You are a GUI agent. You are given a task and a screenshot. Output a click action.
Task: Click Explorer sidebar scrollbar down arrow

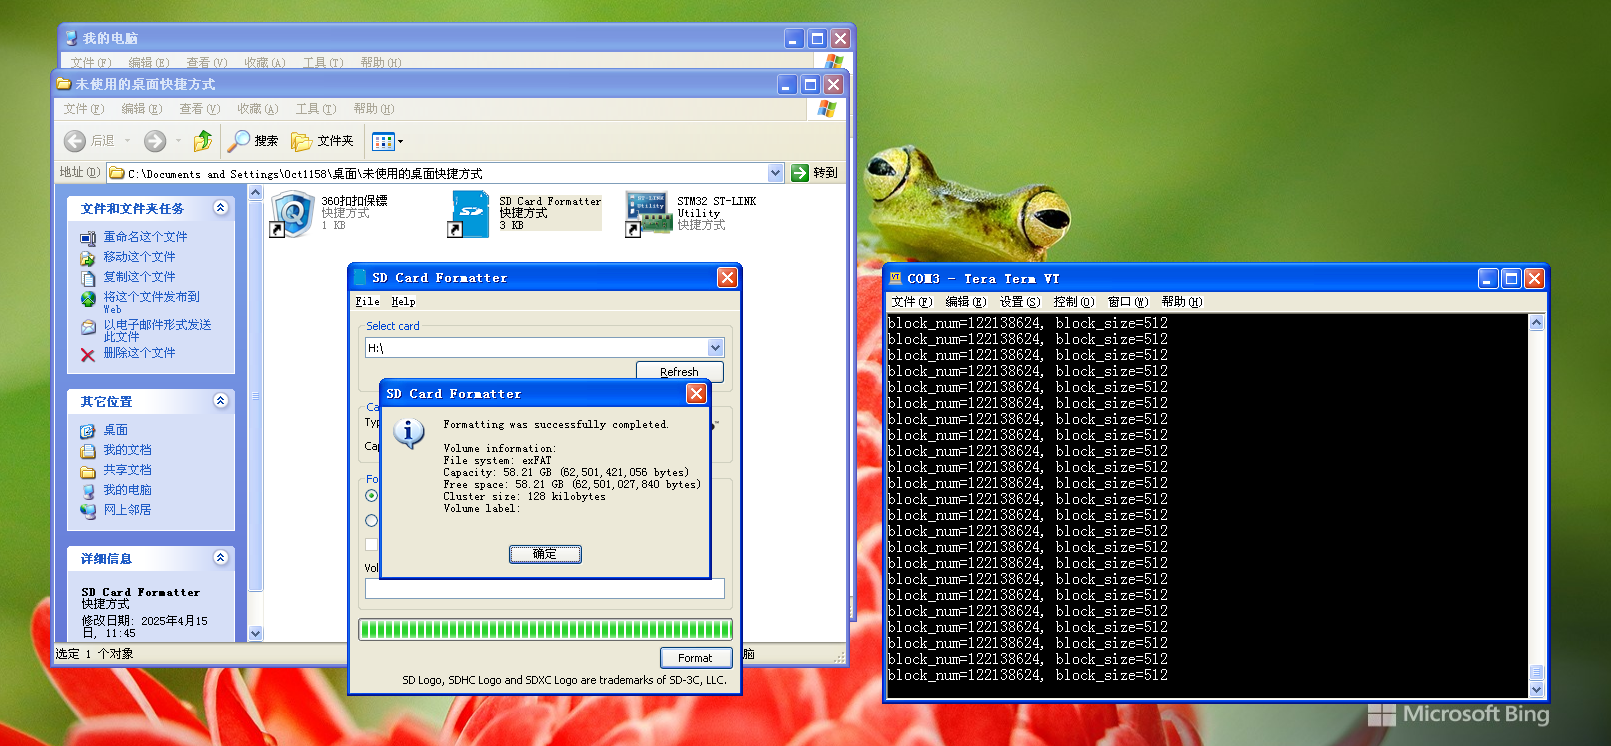pyautogui.click(x=255, y=633)
